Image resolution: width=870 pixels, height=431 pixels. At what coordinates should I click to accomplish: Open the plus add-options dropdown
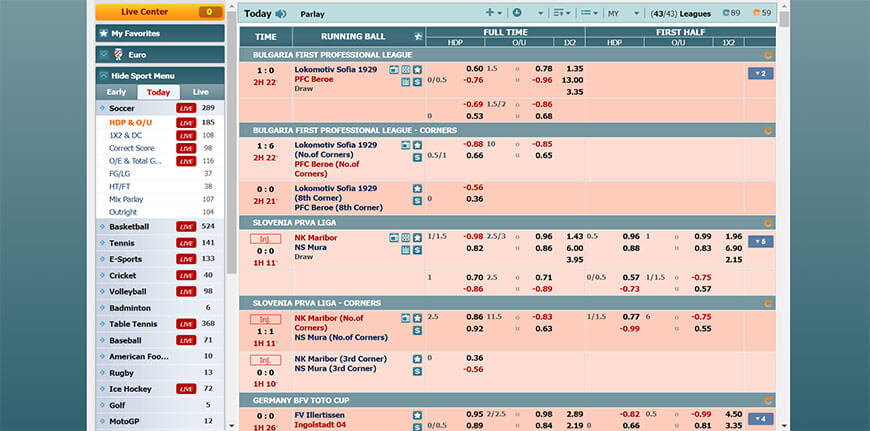coord(493,13)
